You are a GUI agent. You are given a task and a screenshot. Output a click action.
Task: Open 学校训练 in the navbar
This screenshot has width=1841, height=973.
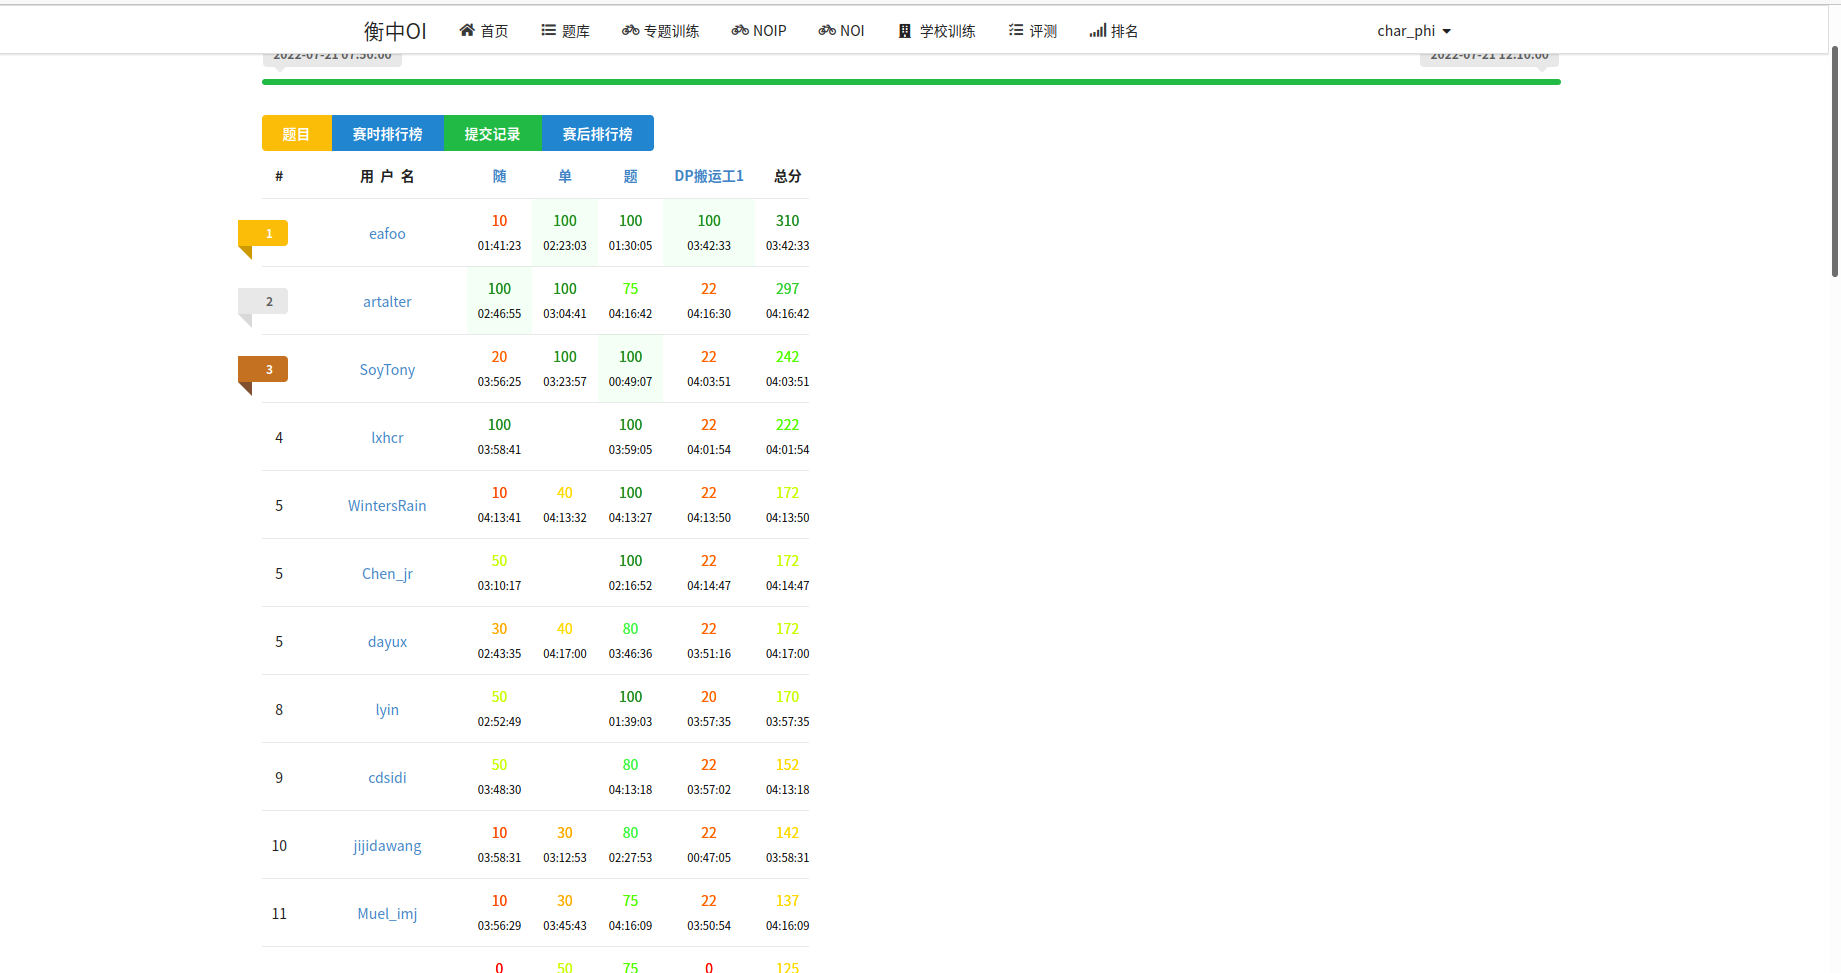tap(937, 31)
